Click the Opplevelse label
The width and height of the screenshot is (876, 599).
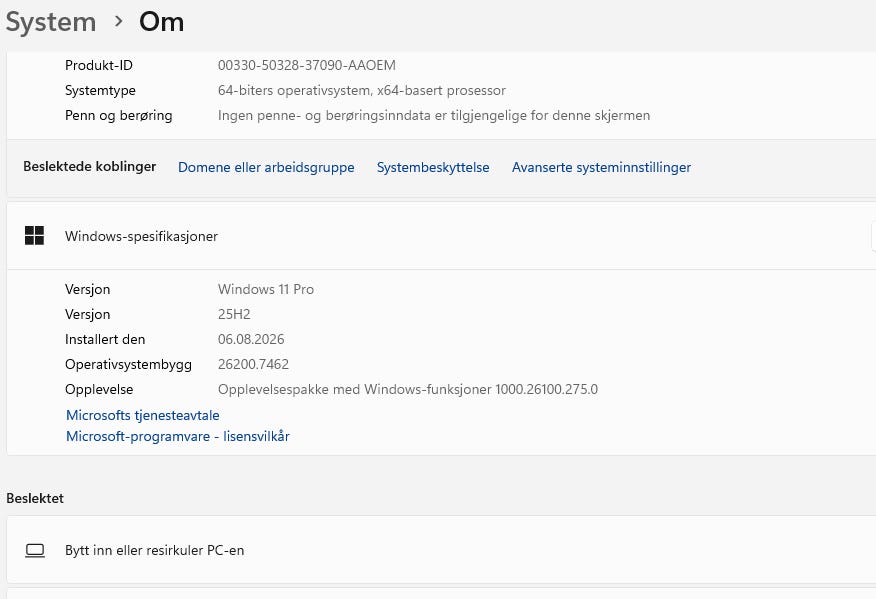[99, 389]
